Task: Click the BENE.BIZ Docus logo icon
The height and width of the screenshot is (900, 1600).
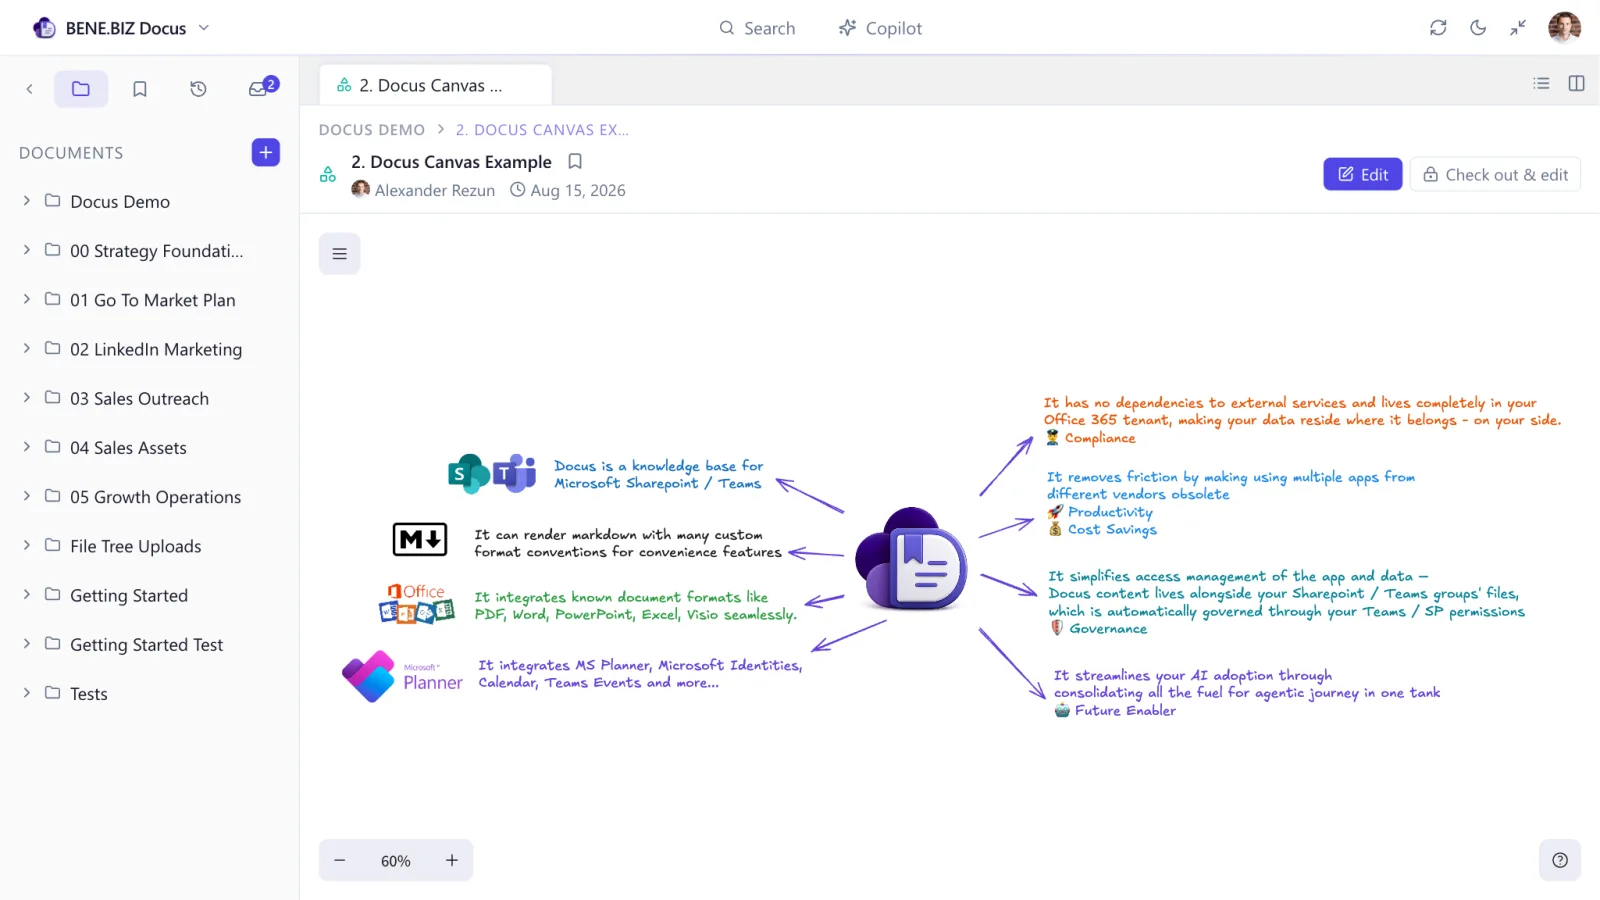Action: click(44, 28)
